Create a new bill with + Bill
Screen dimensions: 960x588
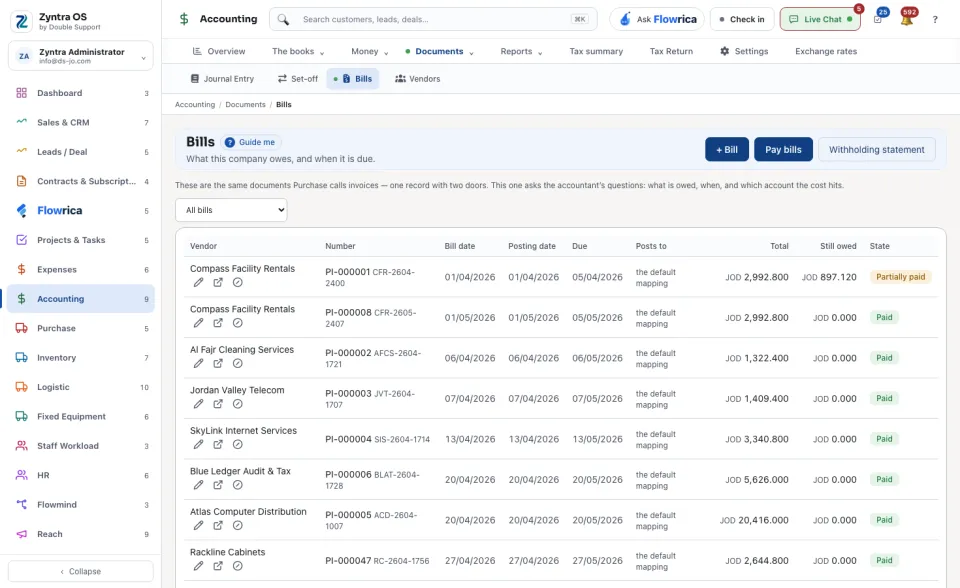727,149
